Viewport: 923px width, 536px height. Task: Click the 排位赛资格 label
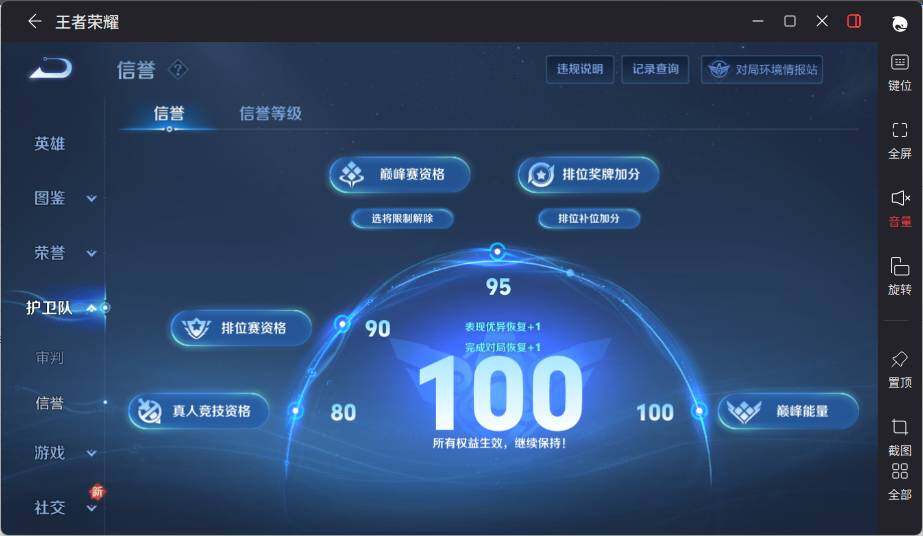pyautogui.click(x=254, y=328)
